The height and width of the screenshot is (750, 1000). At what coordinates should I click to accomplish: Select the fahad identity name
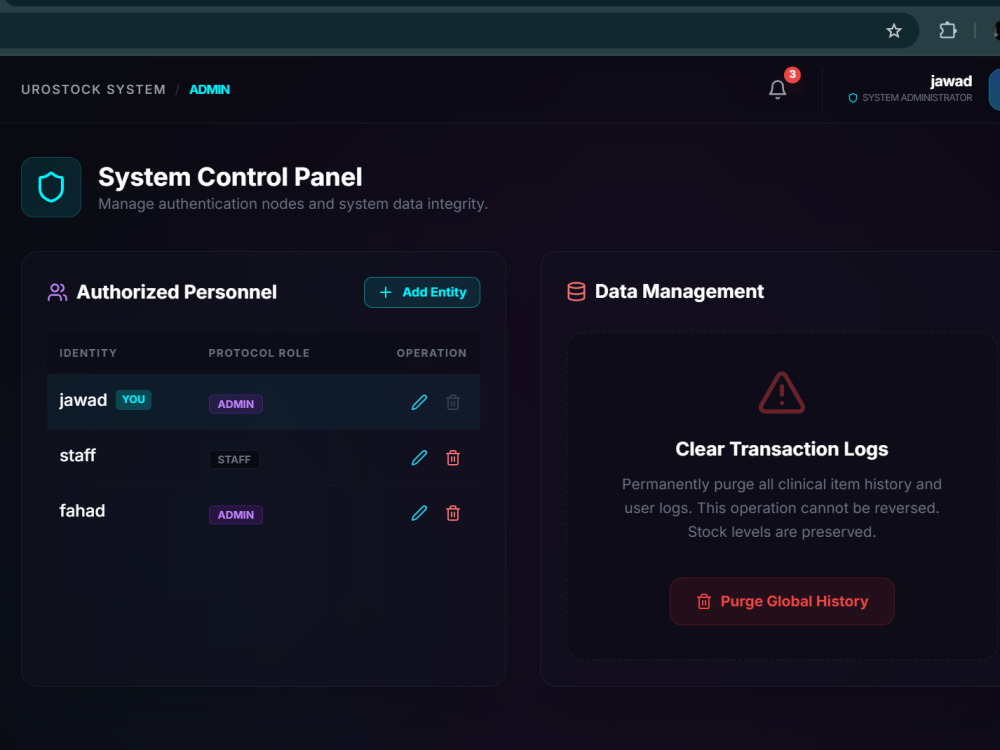tap(82, 511)
